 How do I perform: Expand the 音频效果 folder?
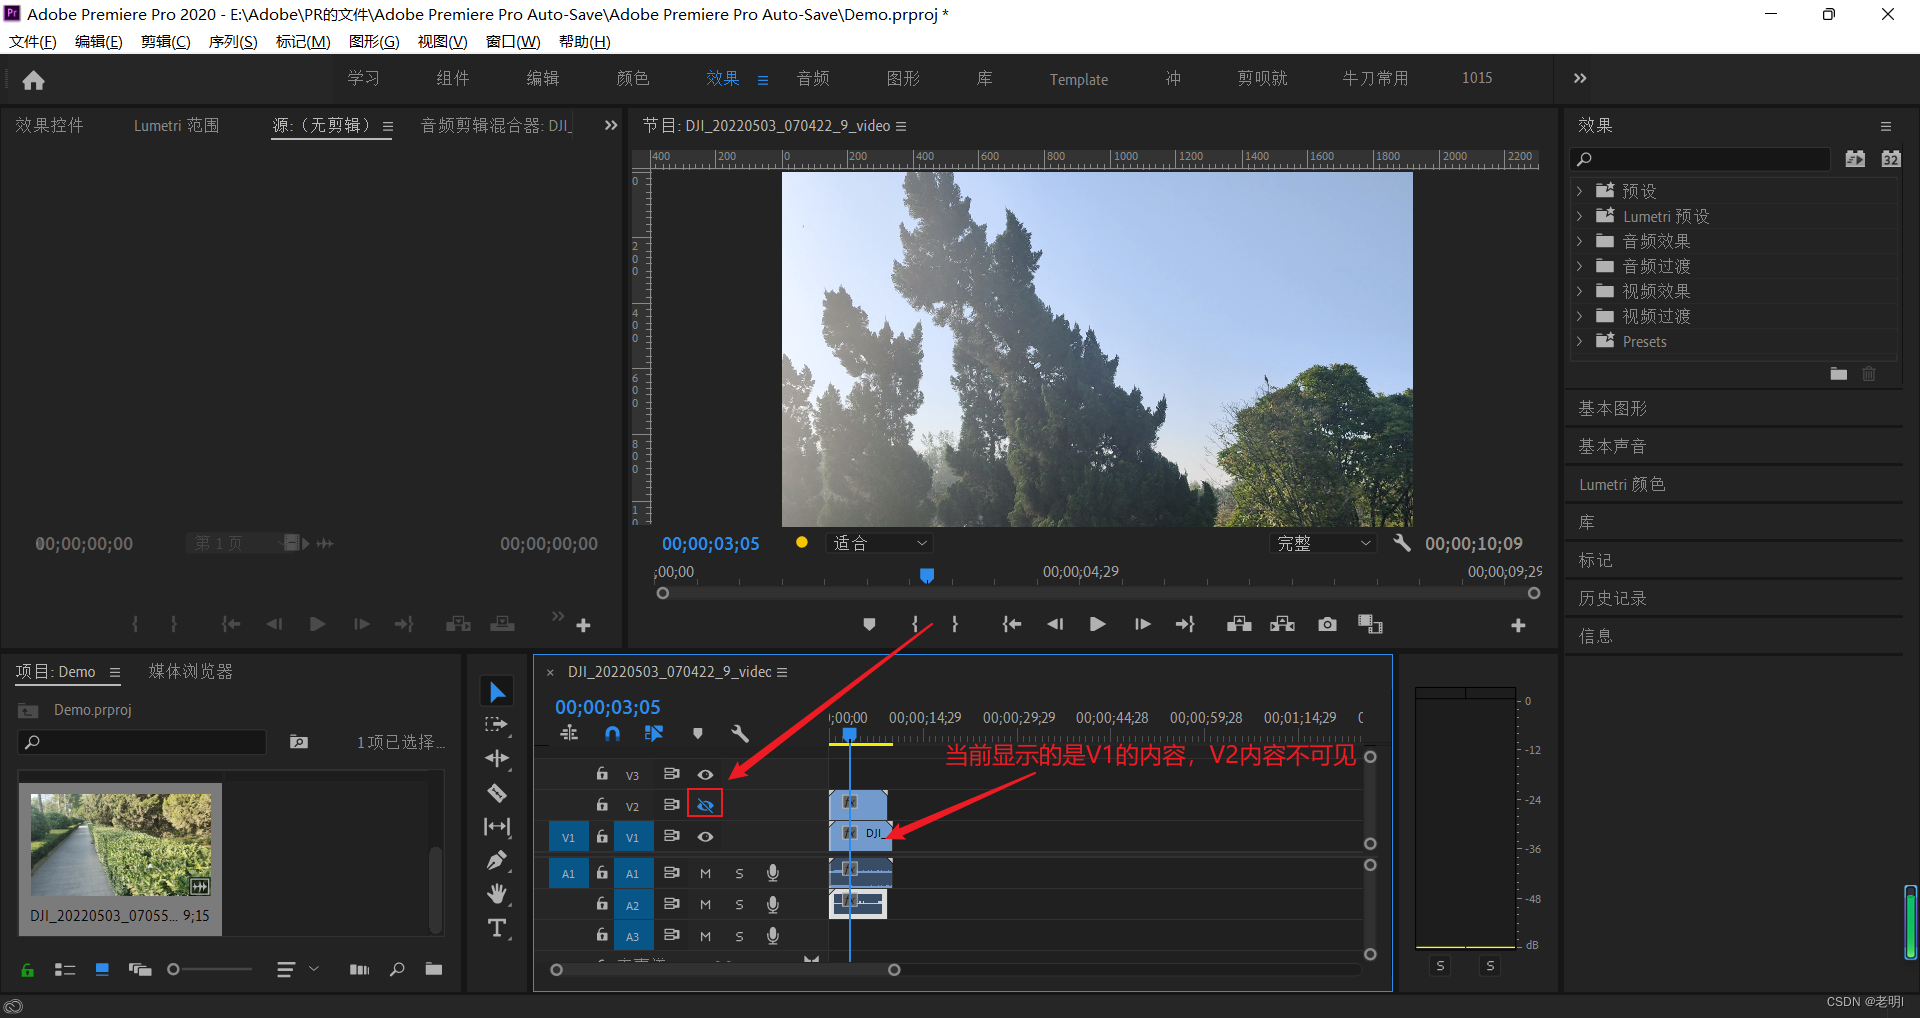tap(1579, 241)
